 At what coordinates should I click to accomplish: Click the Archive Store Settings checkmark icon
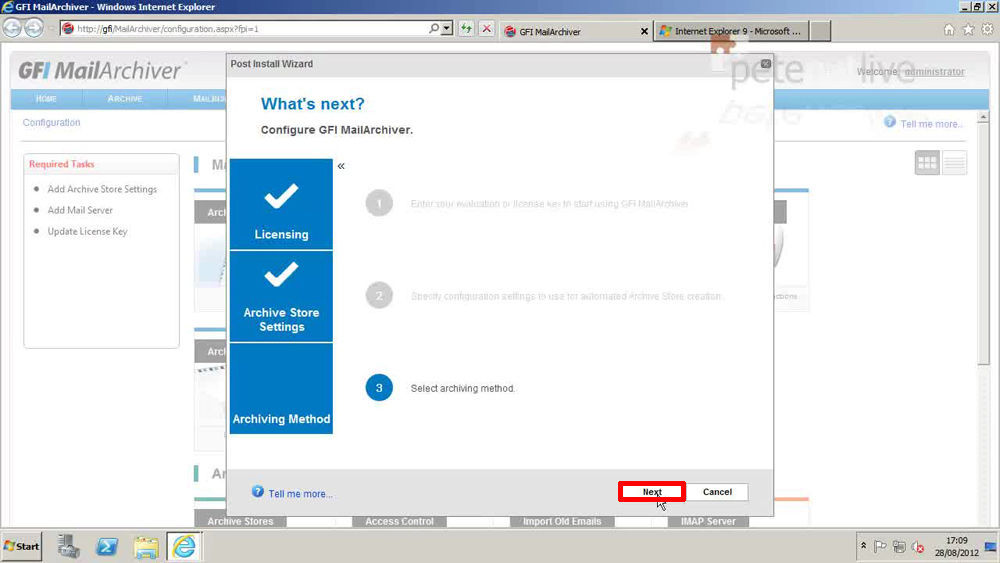(x=281, y=275)
